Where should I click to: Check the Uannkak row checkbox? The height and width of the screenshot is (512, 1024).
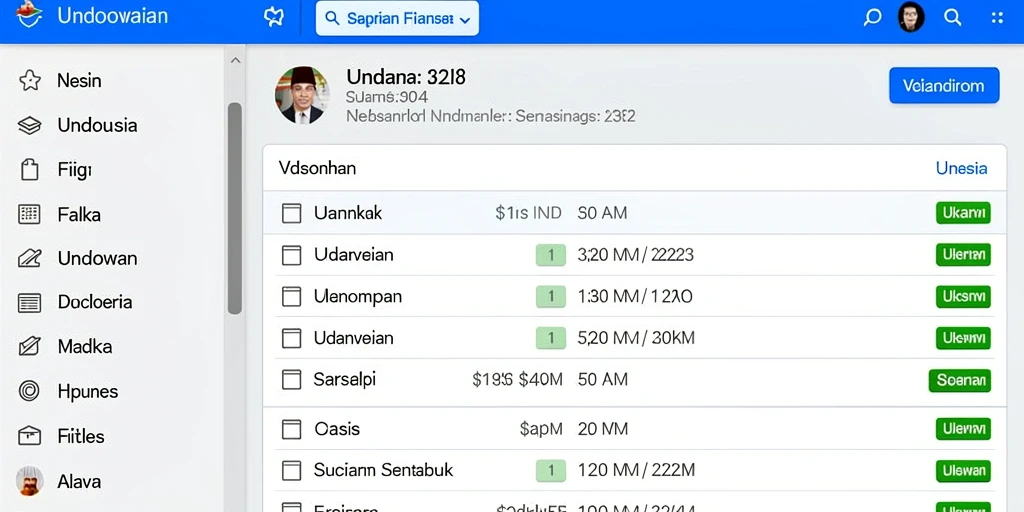[x=291, y=213]
